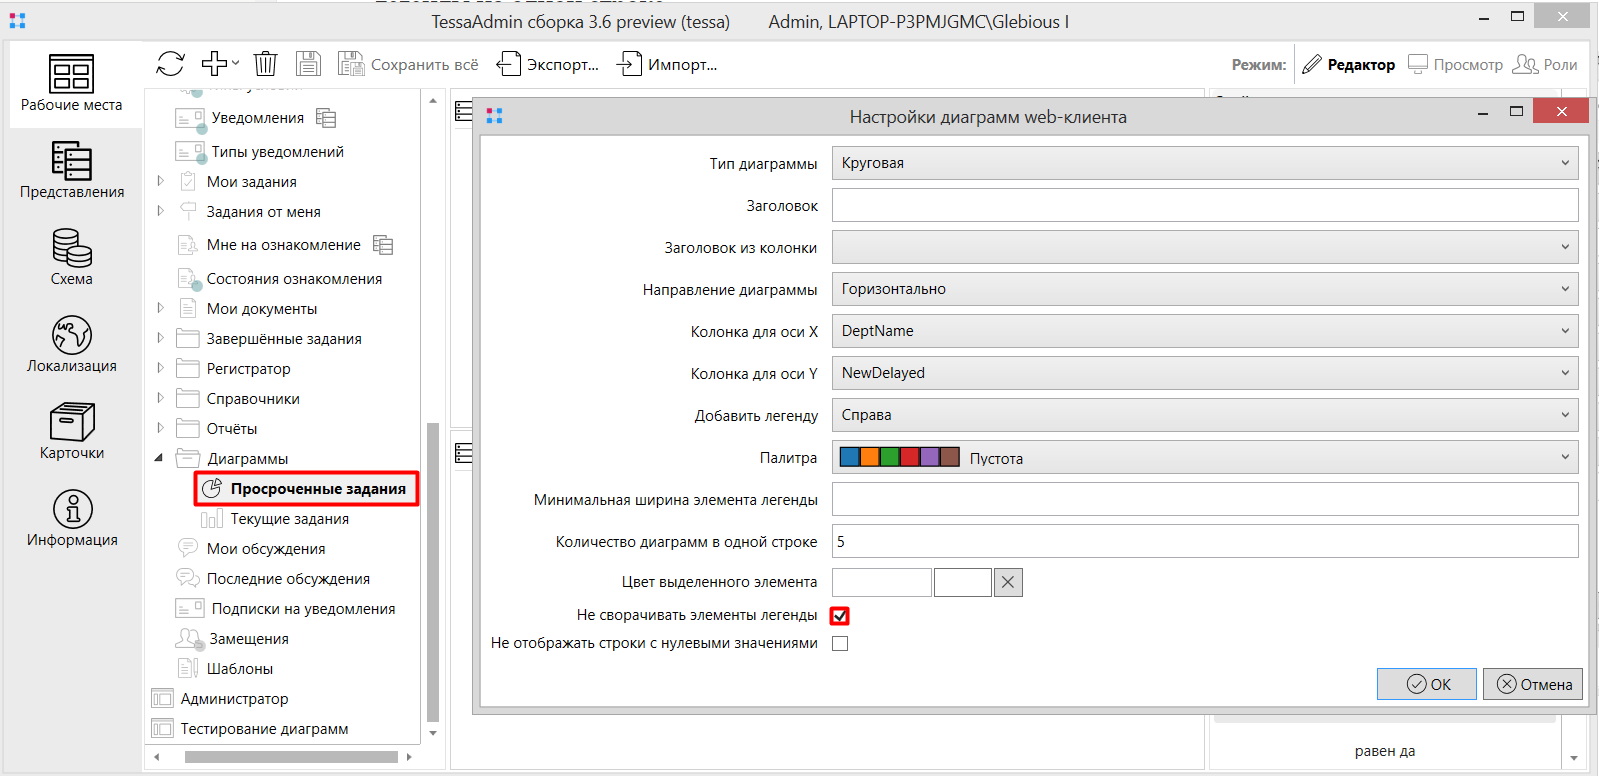Open the Информация section
This screenshot has width=1599, height=776.
72,518
